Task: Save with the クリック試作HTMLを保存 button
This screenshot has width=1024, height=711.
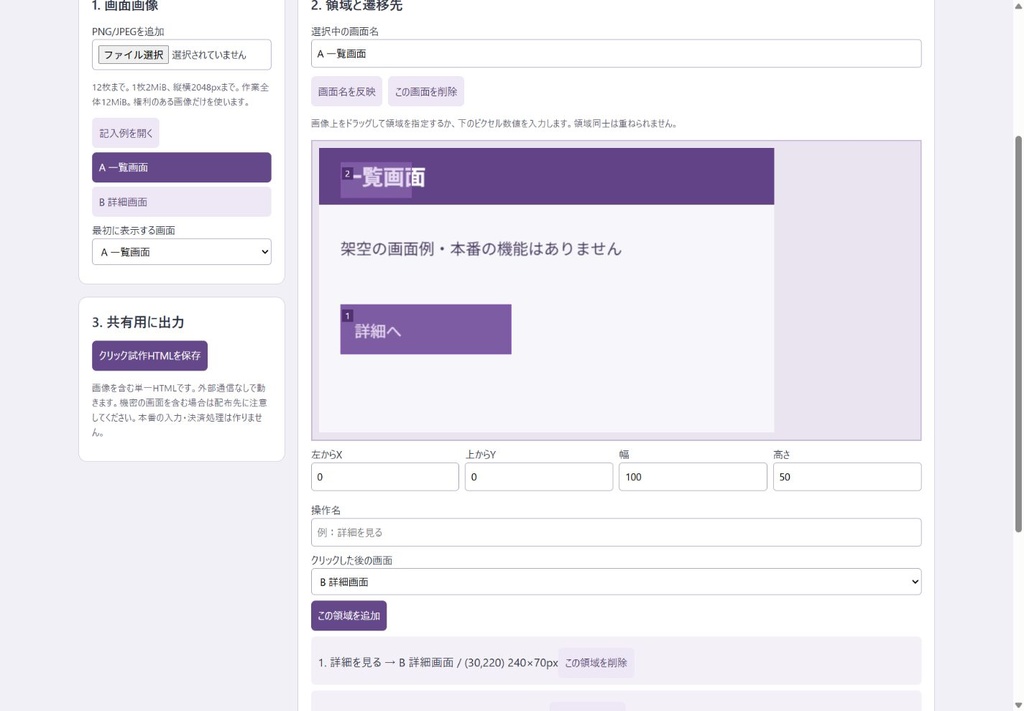Action: tap(150, 356)
